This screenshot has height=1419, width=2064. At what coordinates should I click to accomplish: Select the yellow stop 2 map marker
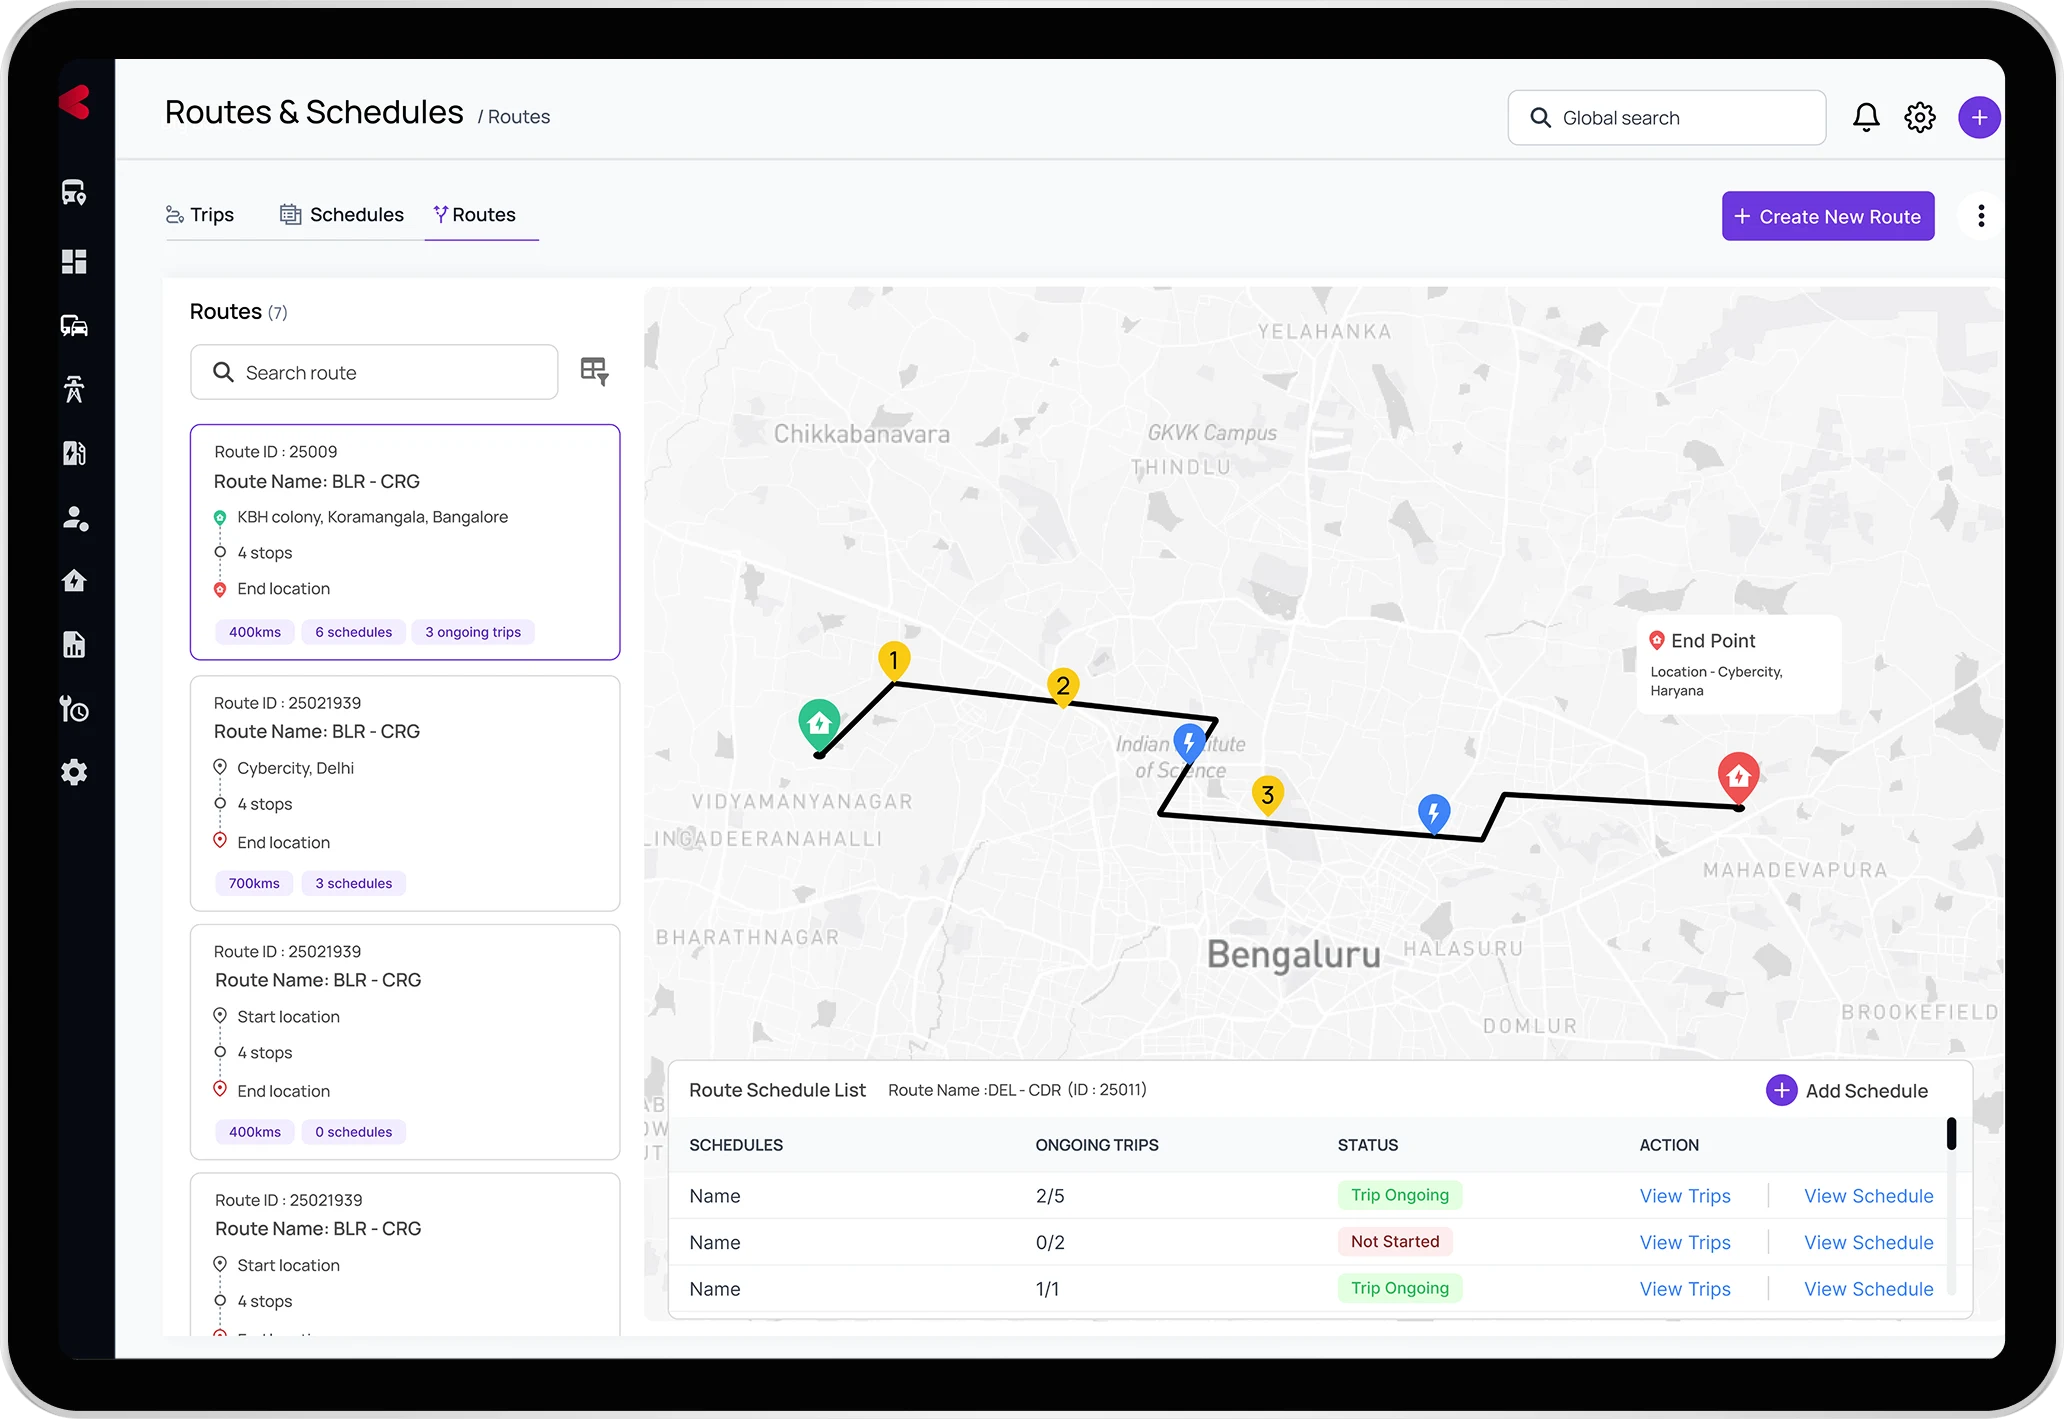tap(1063, 686)
